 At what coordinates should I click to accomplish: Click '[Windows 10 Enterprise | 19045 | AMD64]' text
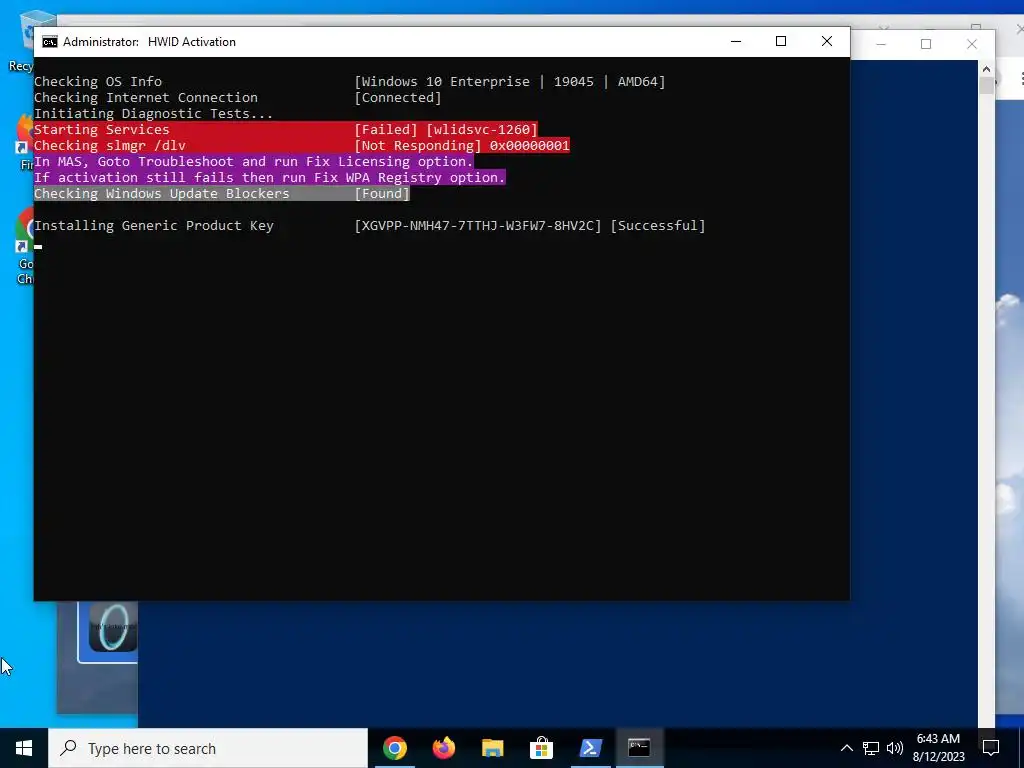pyautogui.click(x=509, y=82)
